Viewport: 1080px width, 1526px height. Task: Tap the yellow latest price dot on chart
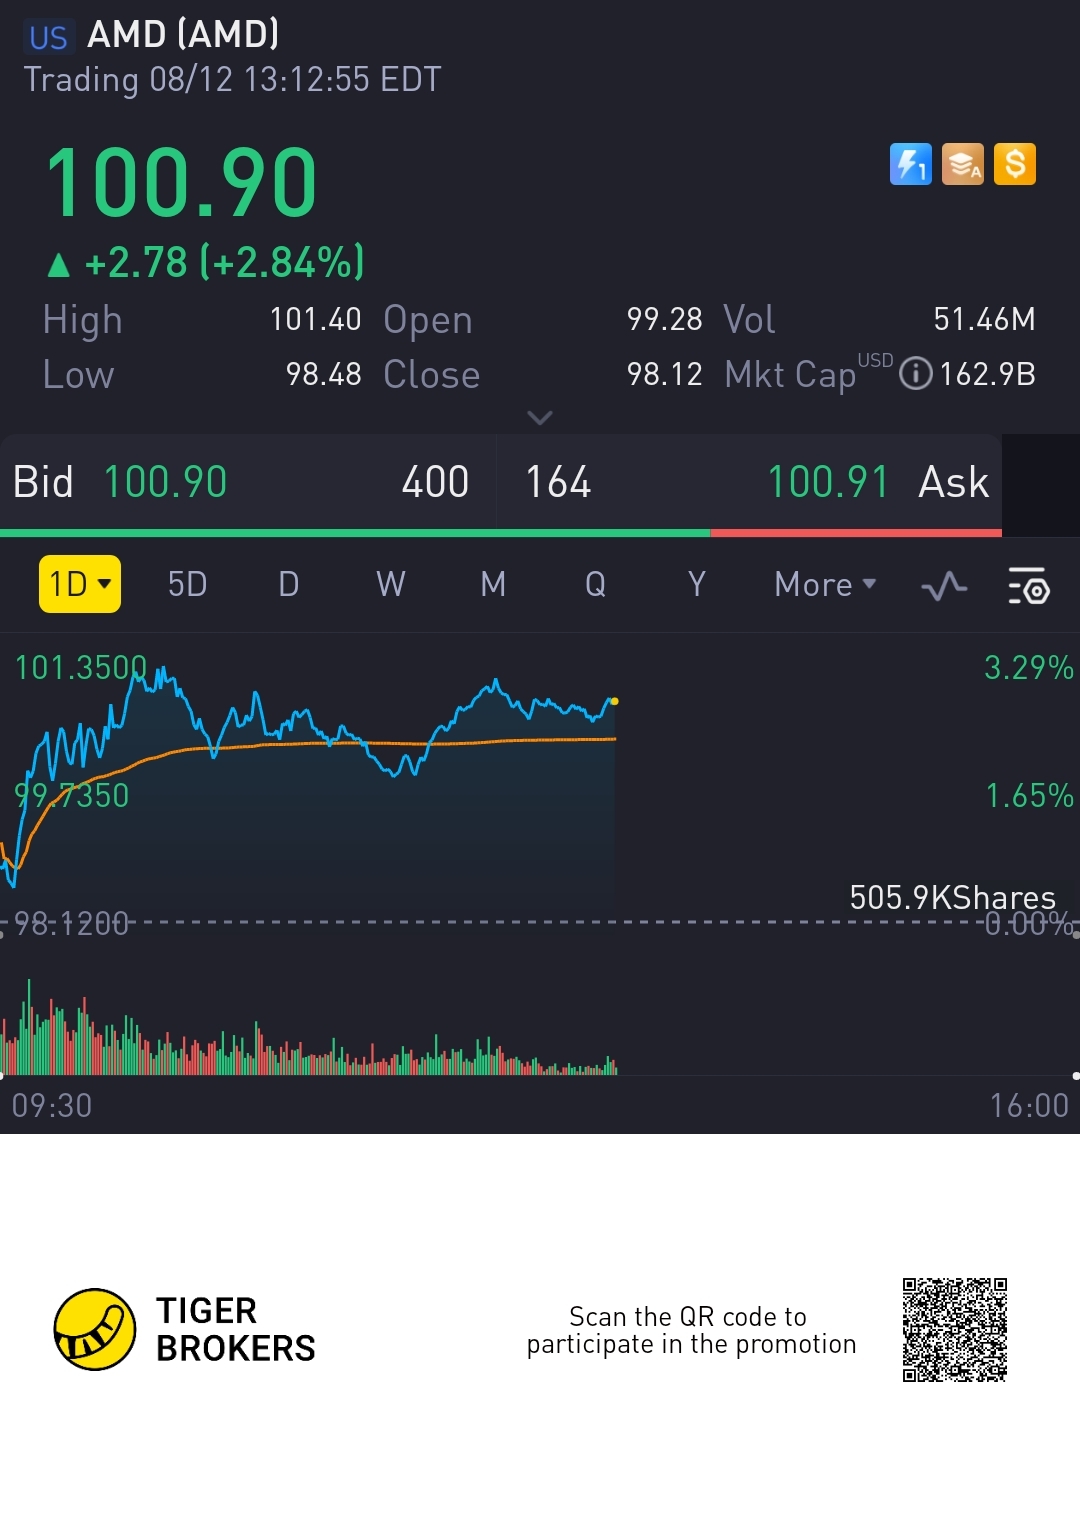coord(614,701)
